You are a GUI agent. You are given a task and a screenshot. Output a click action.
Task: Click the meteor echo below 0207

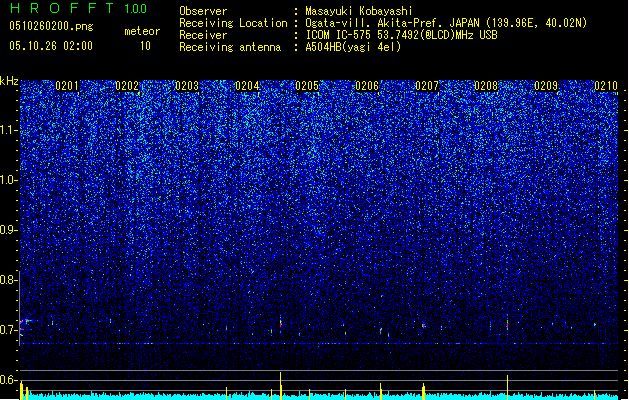pos(424,326)
